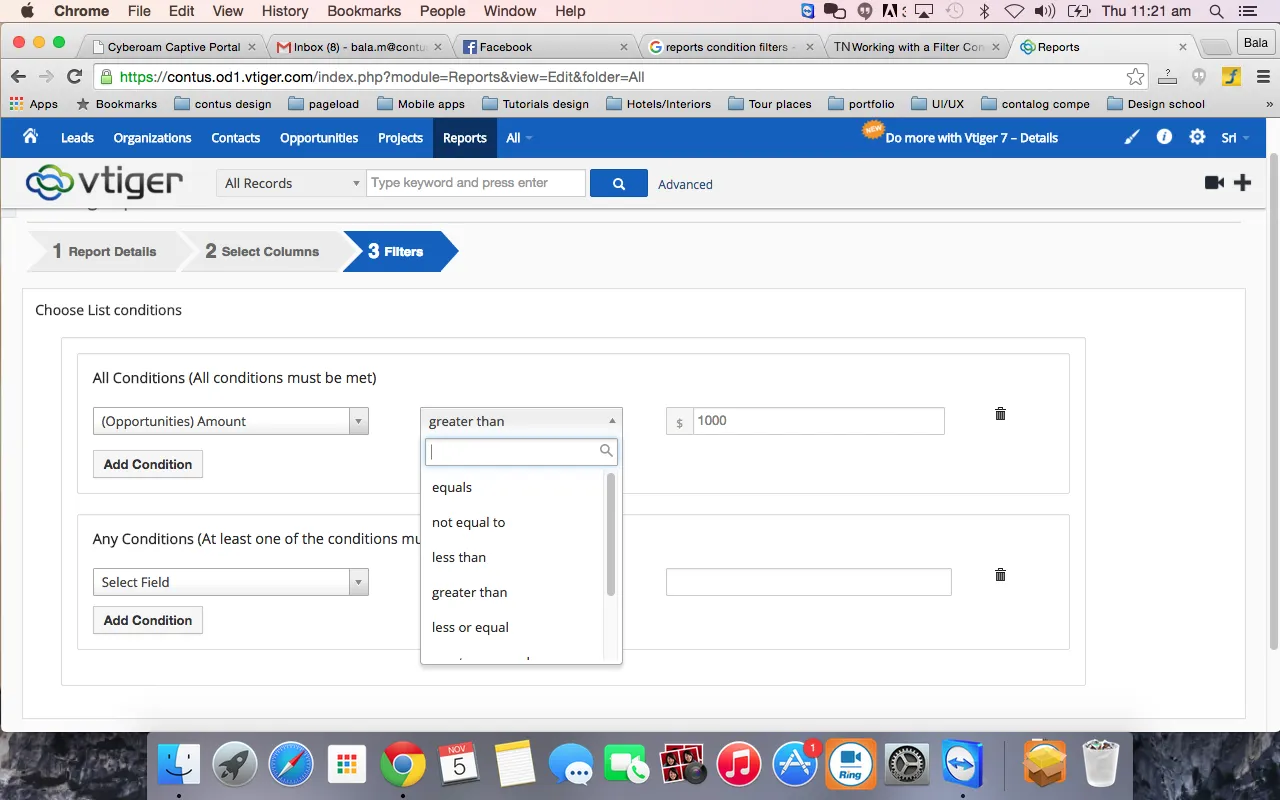Open iTunes from the Dock
The width and height of the screenshot is (1280, 800).
click(739, 766)
